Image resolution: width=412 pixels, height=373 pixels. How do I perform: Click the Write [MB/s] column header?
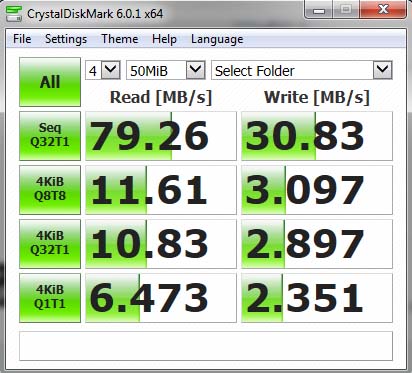[x=317, y=97]
